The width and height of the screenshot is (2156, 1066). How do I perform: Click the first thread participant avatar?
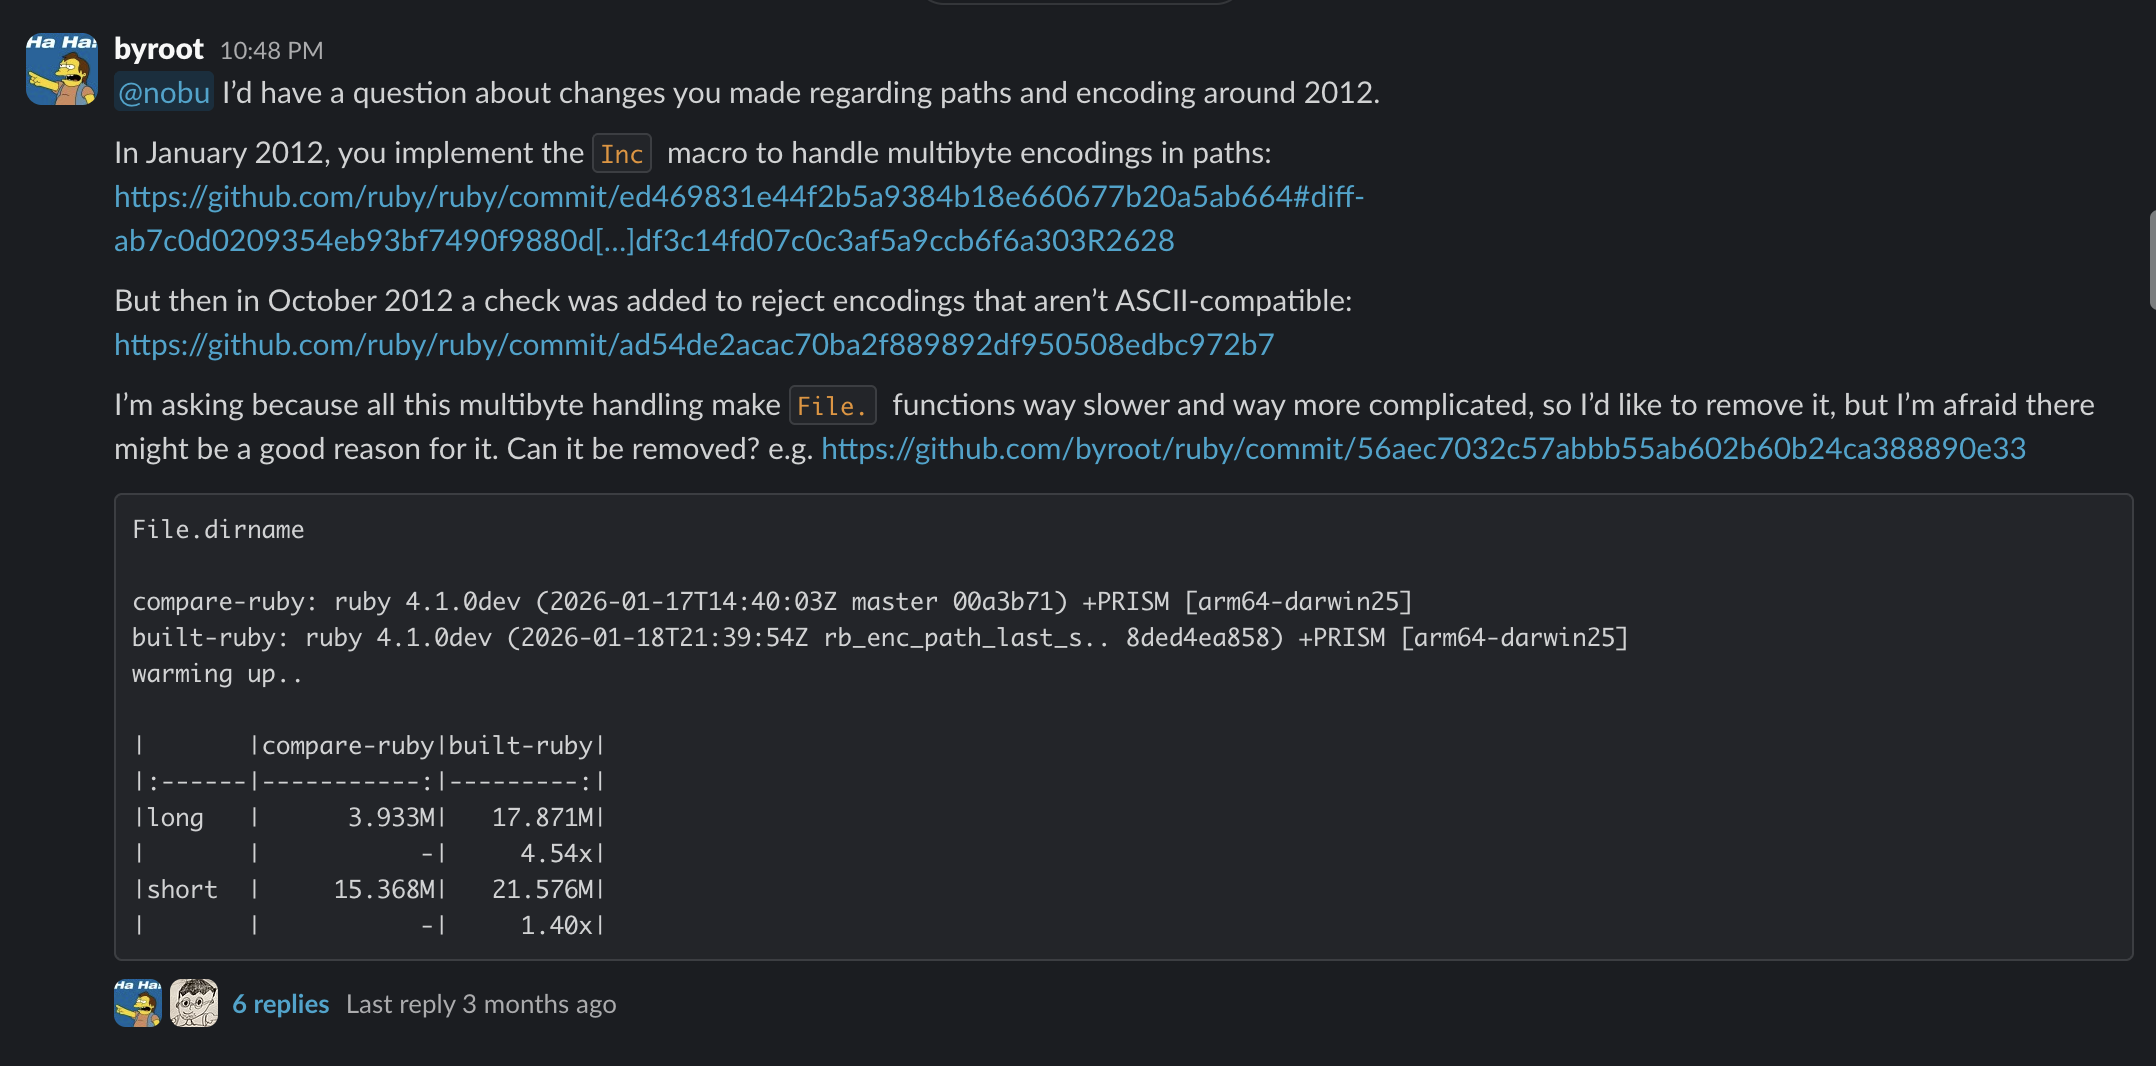point(137,1004)
